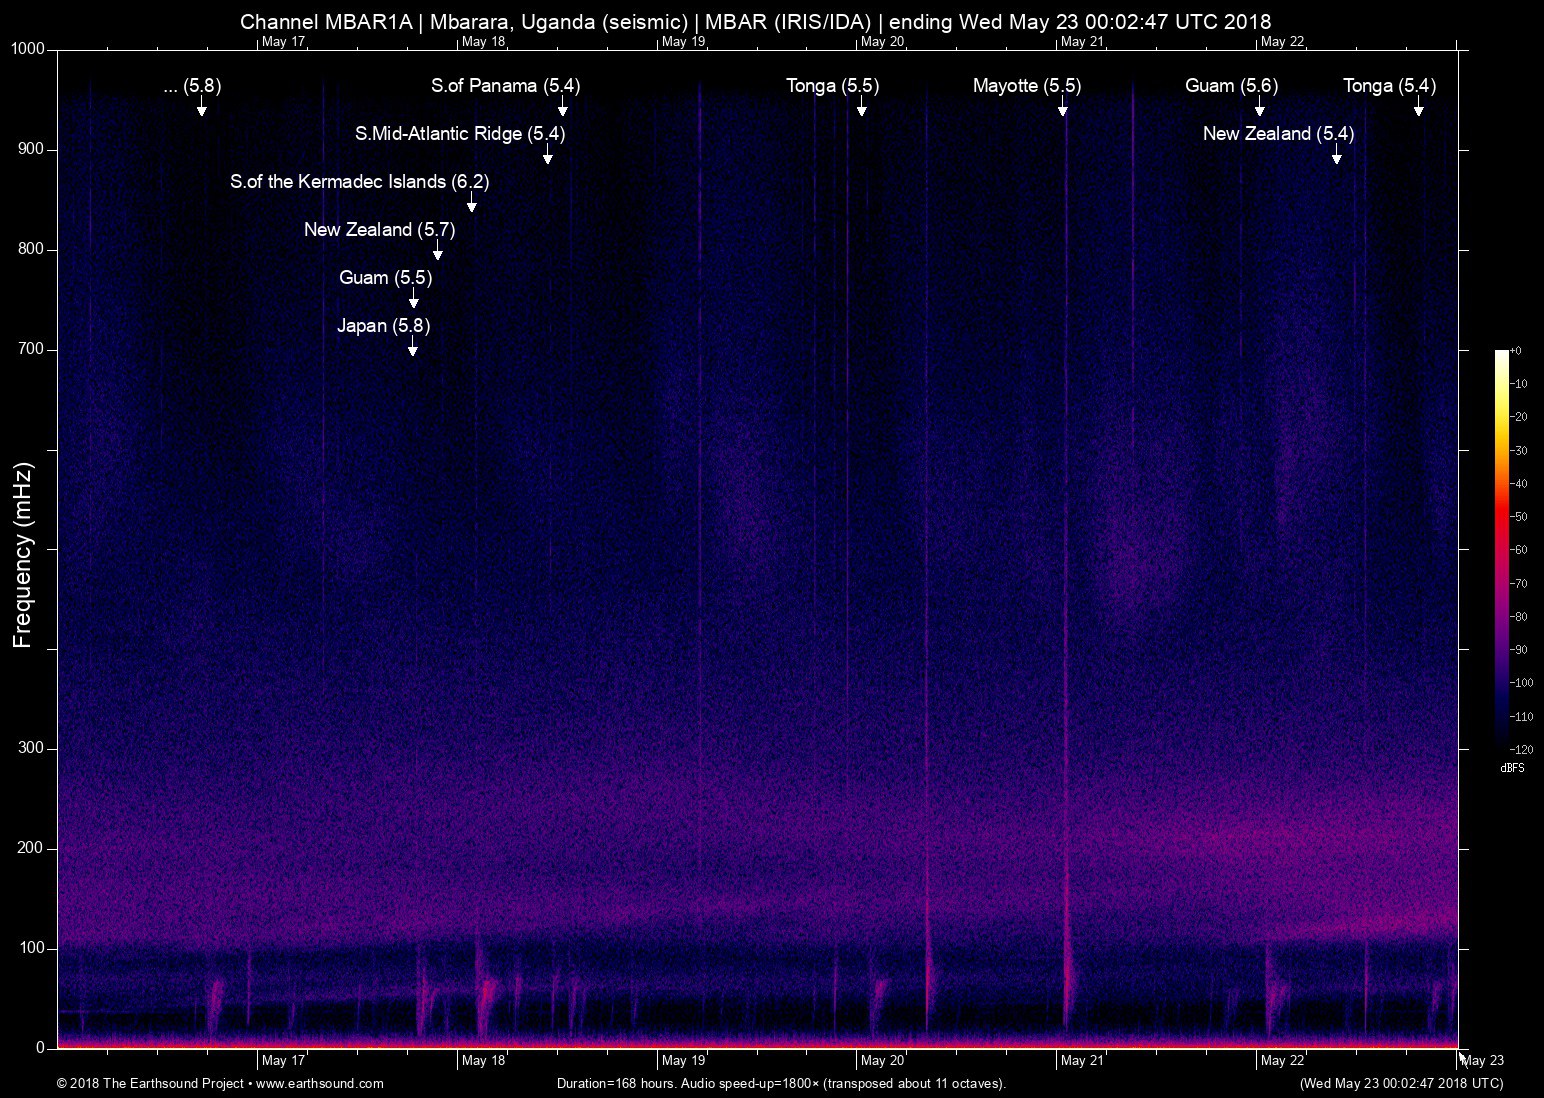The height and width of the screenshot is (1098, 1544).
Task: Click the New Zealand (5.7) event label
Action: tap(379, 230)
